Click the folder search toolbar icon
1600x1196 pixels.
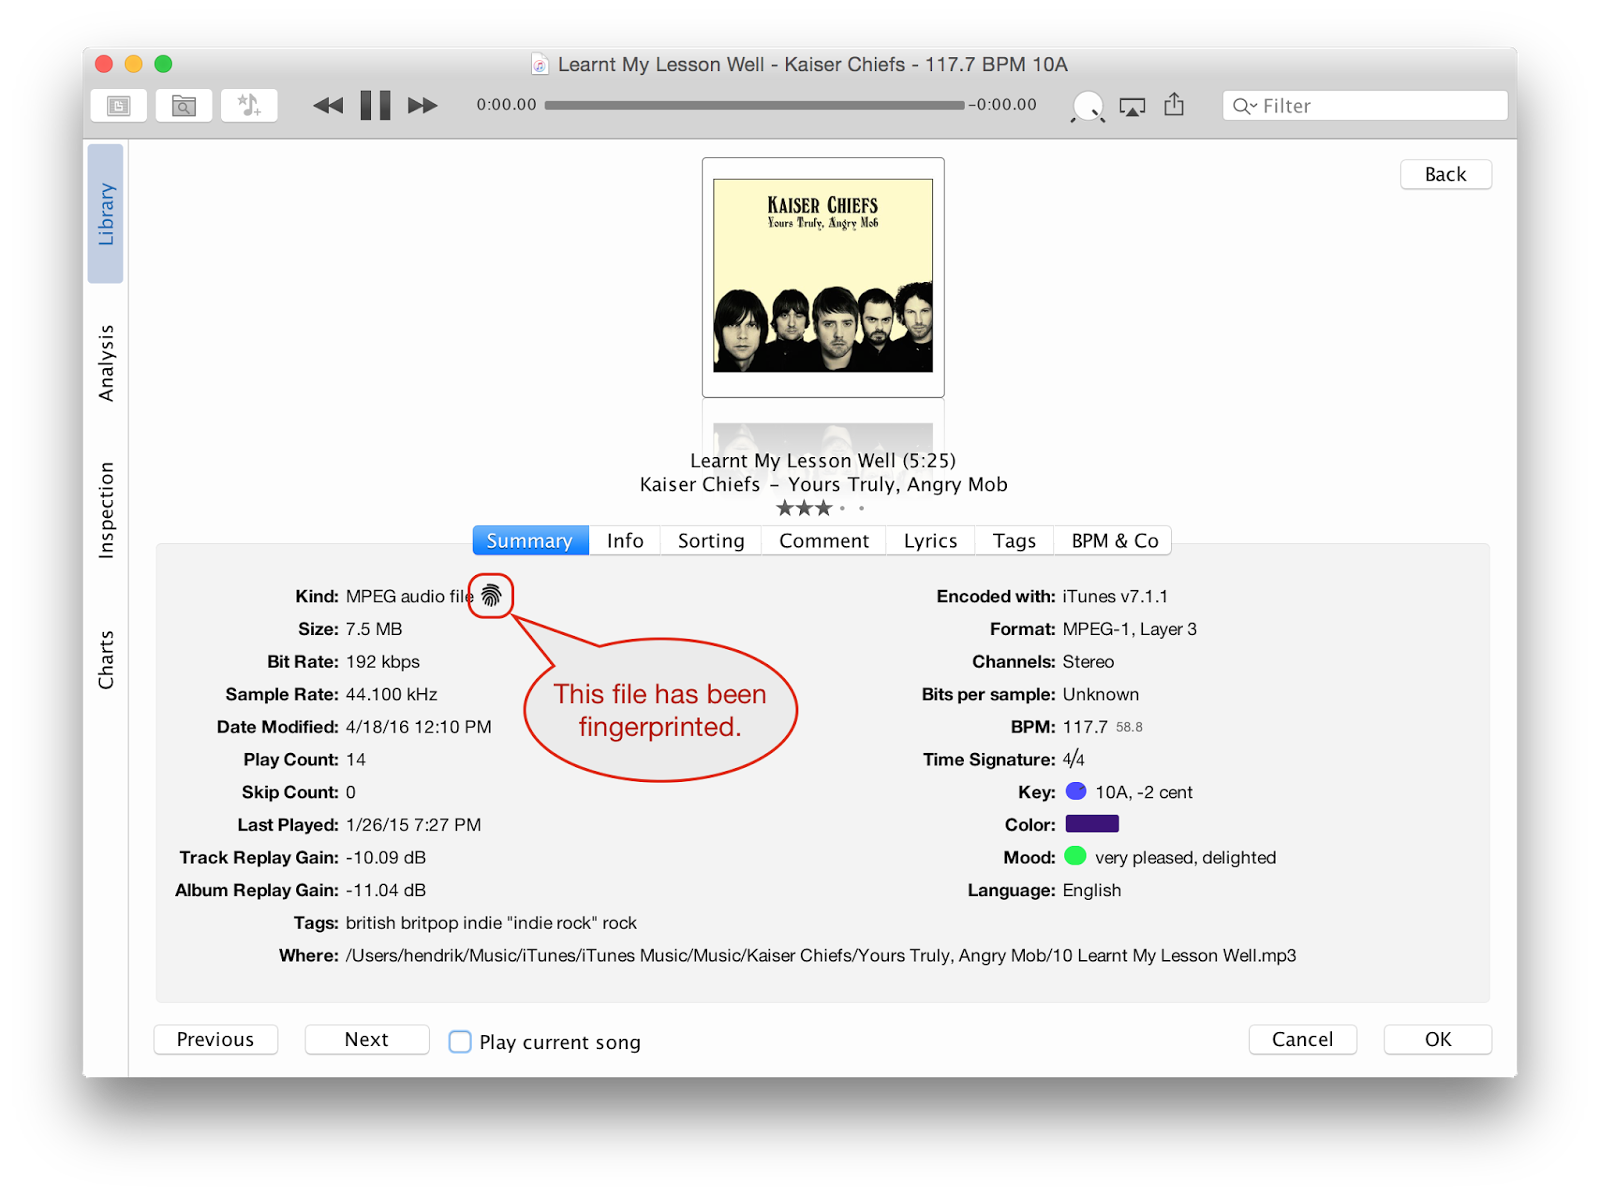pyautogui.click(x=184, y=105)
